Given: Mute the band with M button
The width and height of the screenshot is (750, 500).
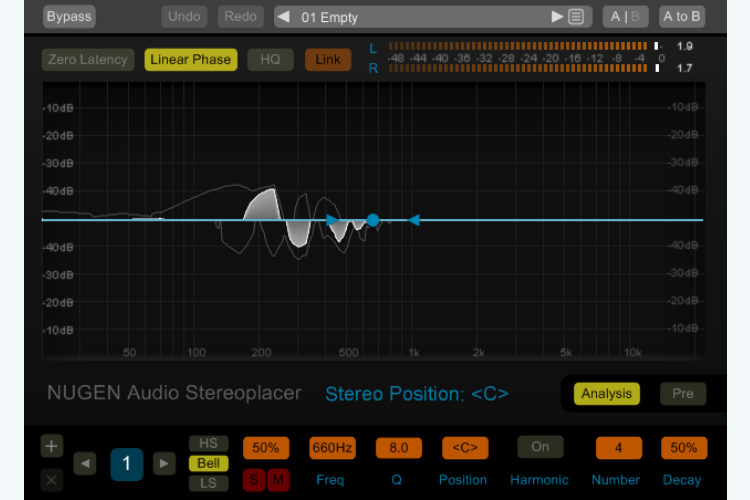Looking at the screenshot, I should pos(278,480).
